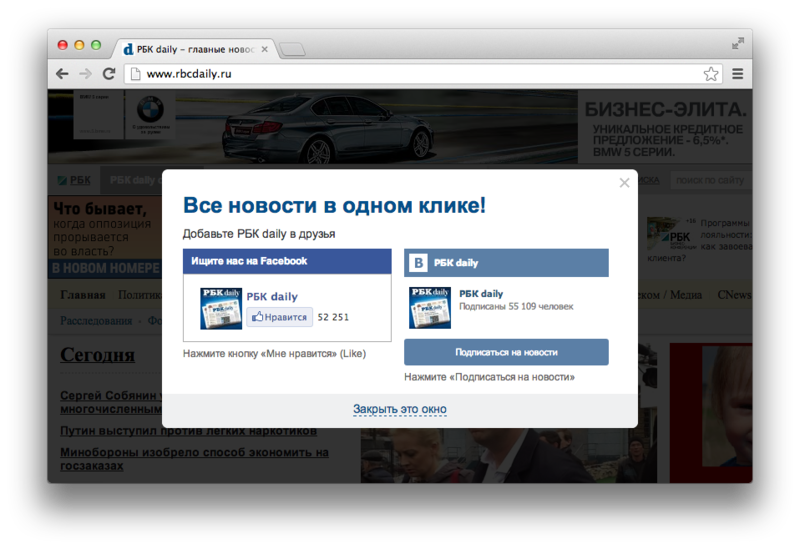The height and width of the screenshot is (549, 800).
Task: Reload the page with the refresh icon
Action: (109, 74)
